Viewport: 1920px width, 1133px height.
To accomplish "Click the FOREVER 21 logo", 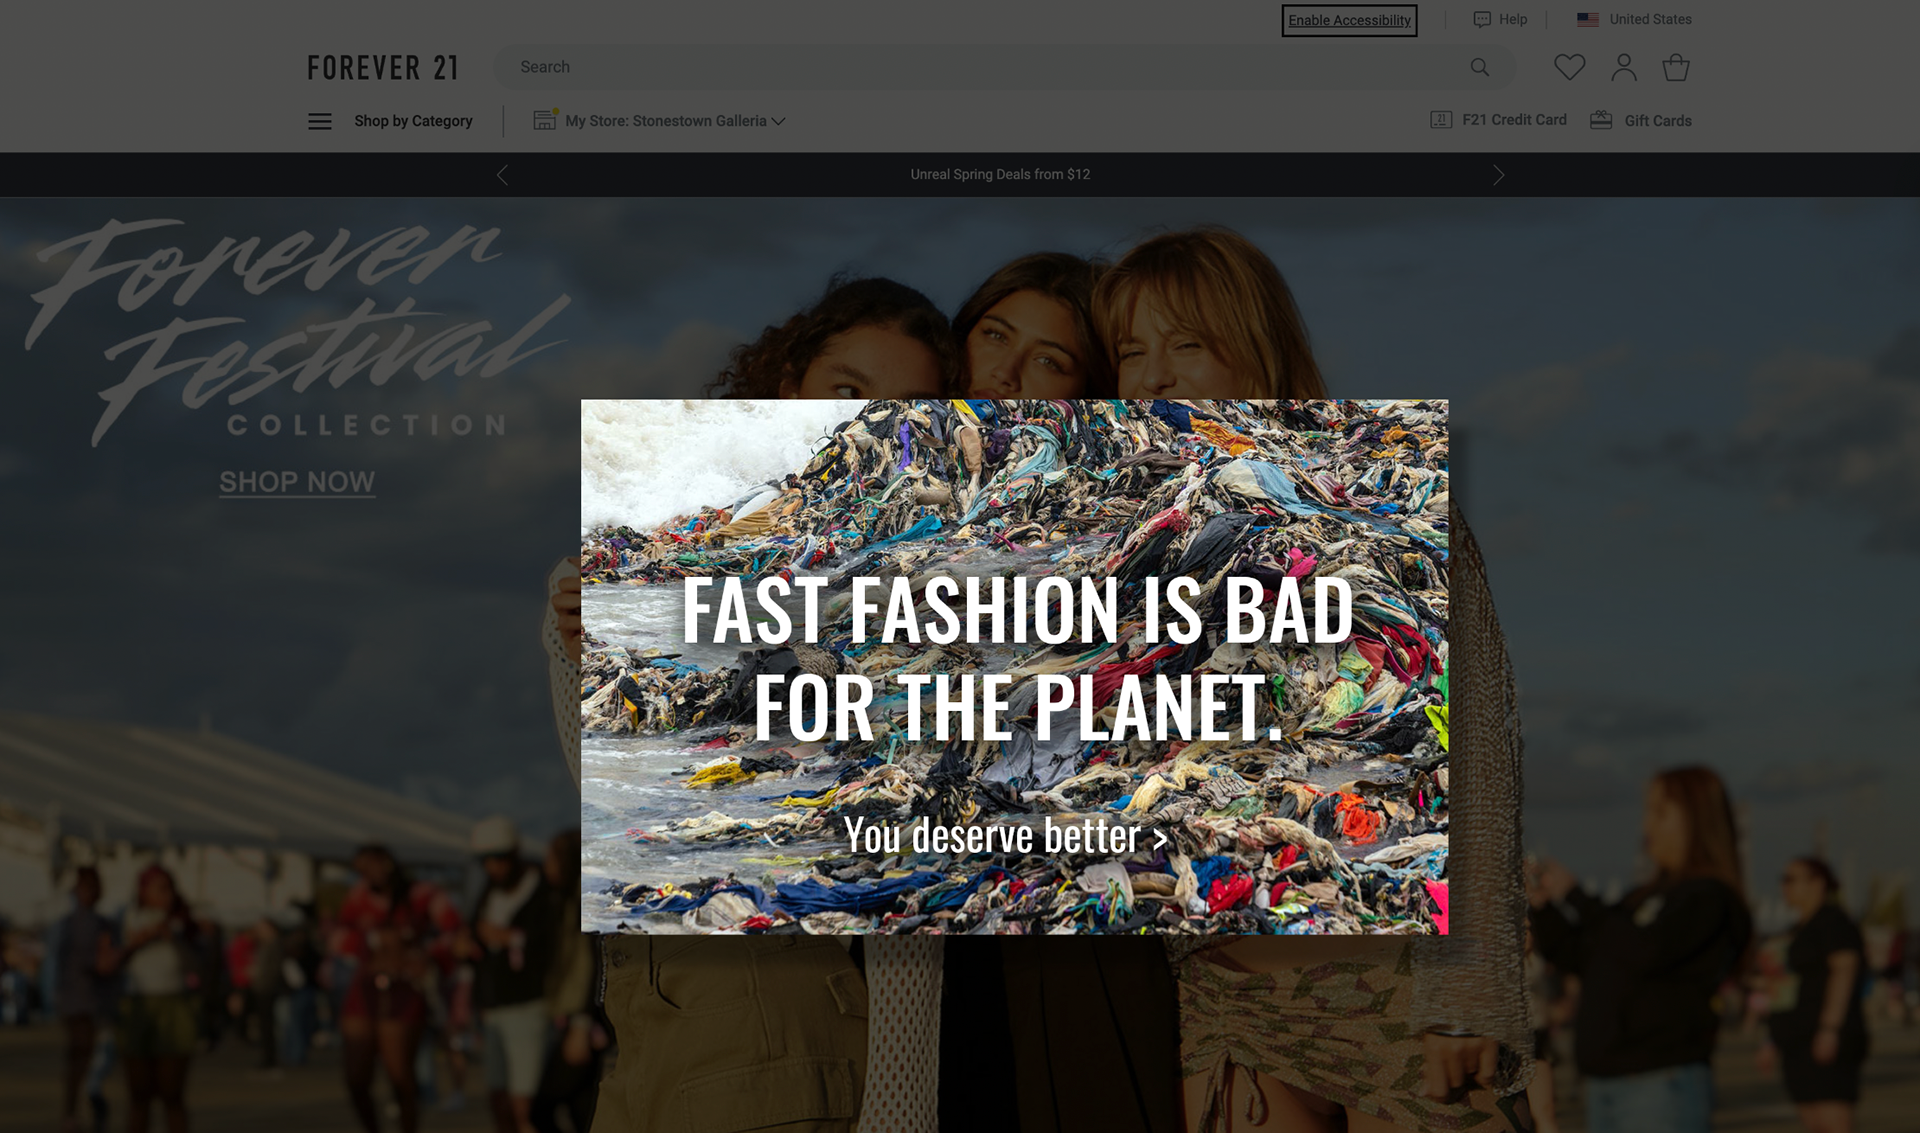I will [383, 68].
